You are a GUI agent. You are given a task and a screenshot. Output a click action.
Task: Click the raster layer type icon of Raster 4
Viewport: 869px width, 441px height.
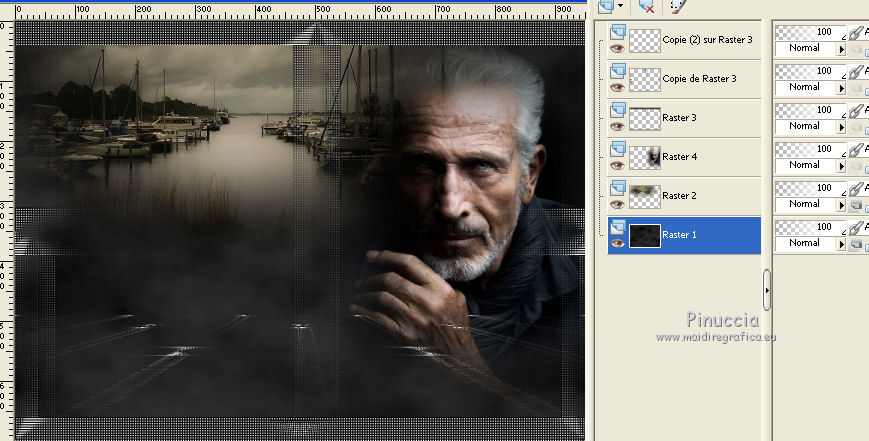617,149
